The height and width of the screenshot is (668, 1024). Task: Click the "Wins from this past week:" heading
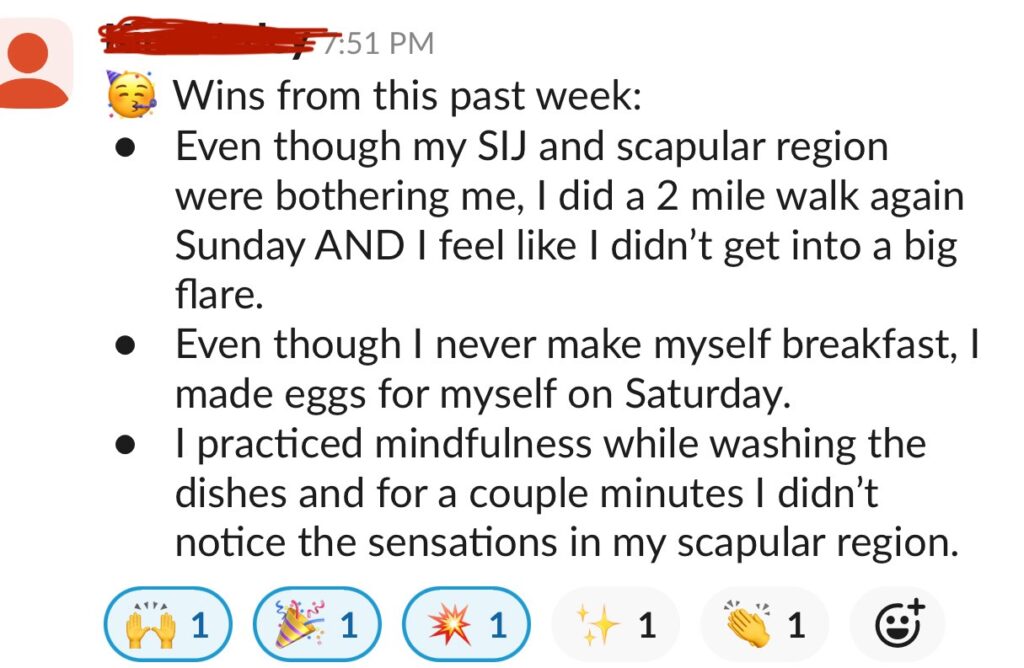(408, 95)
